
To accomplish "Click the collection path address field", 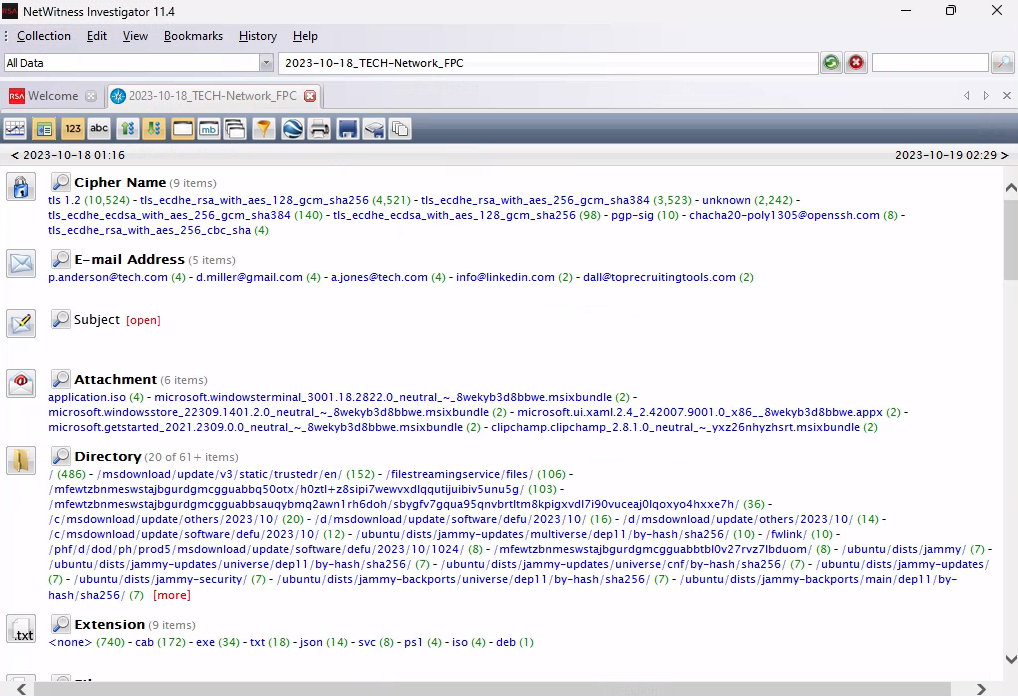I will pos(549,63).
